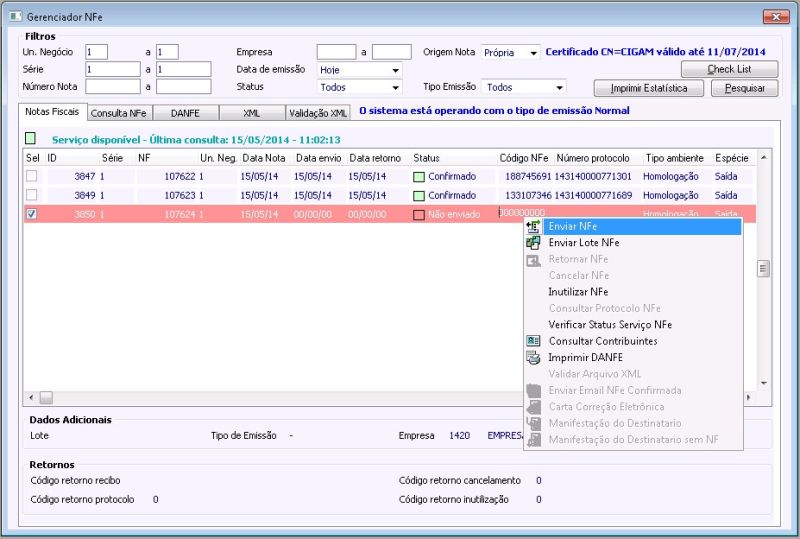Choose Verificar Status Serviço NFe
Screen dimensions: 800x539
tap(633, 325)
